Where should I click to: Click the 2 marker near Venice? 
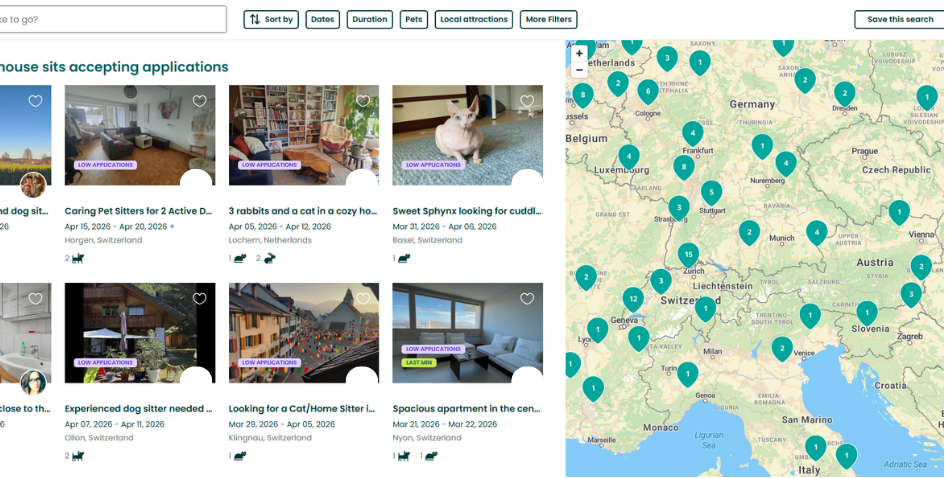[782, 347]
